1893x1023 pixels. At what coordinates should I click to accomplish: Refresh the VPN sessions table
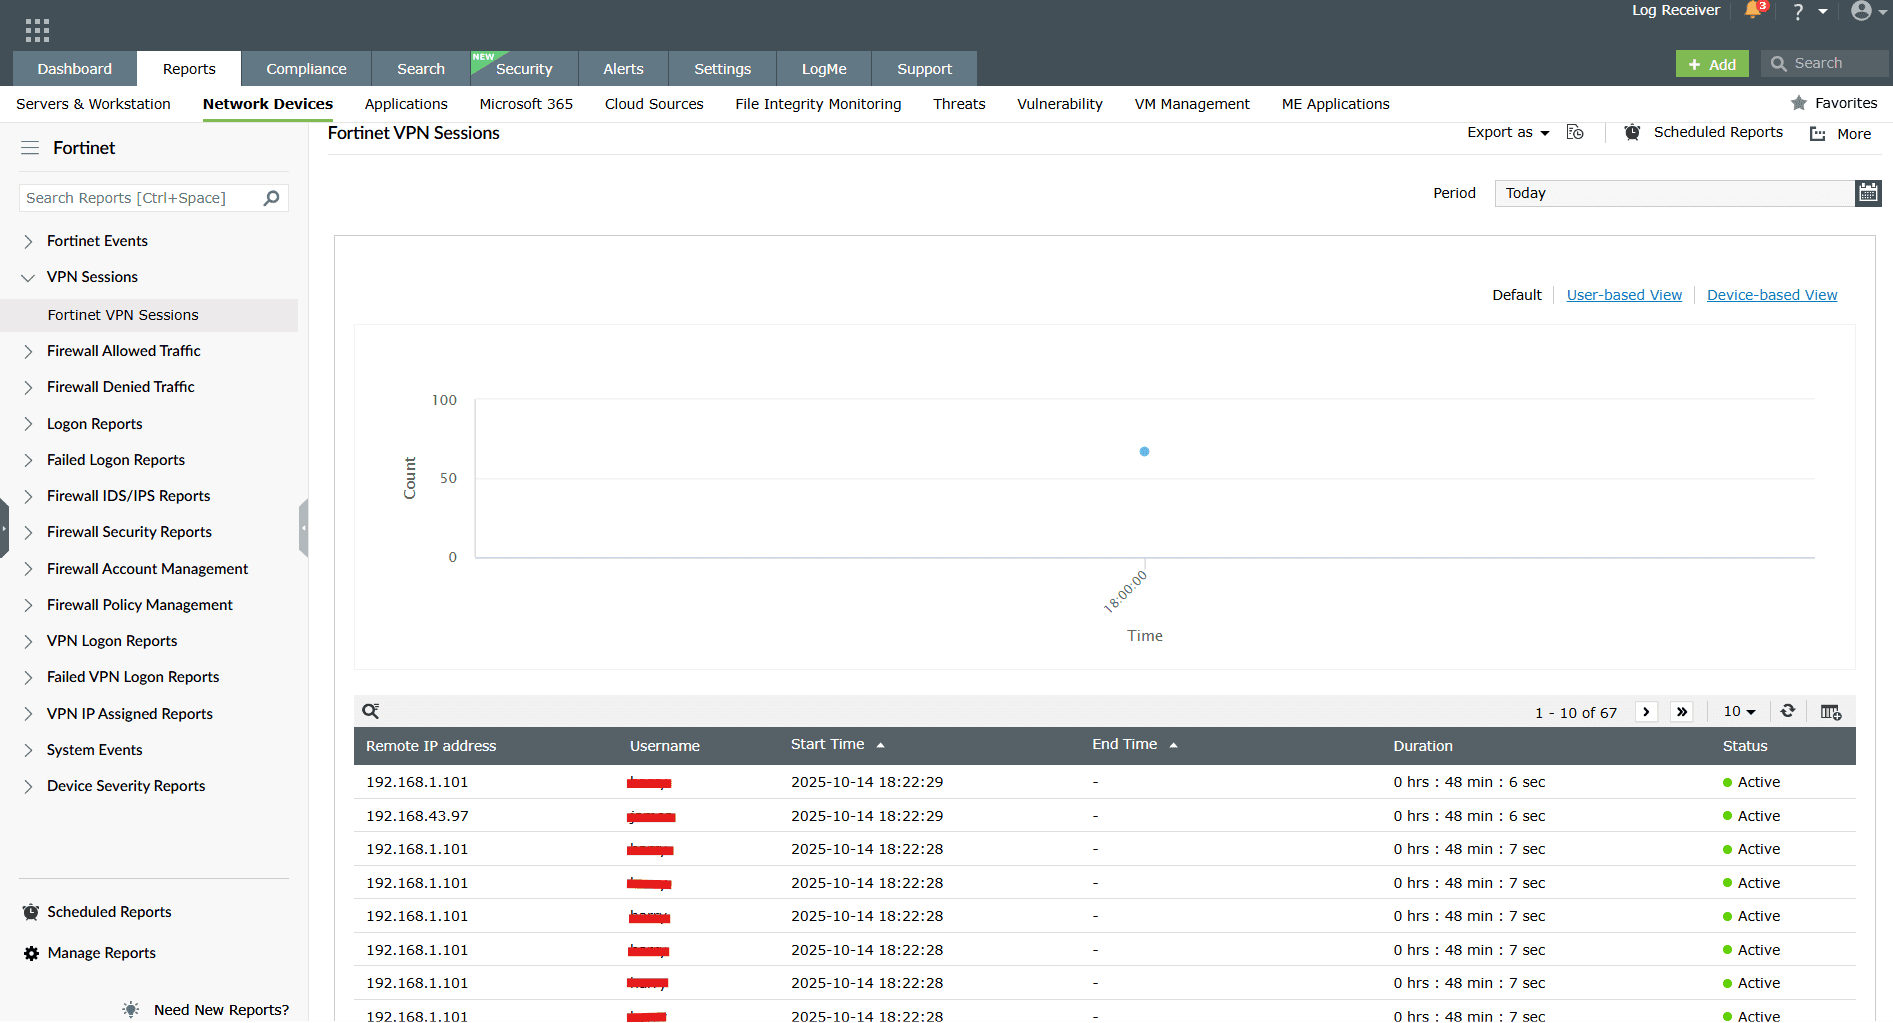(1788, 711)
